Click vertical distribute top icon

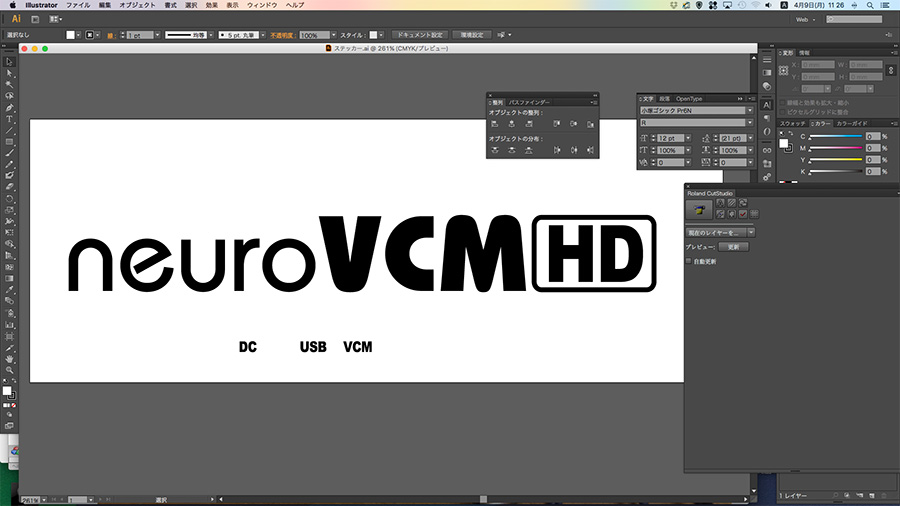[495, 150]
